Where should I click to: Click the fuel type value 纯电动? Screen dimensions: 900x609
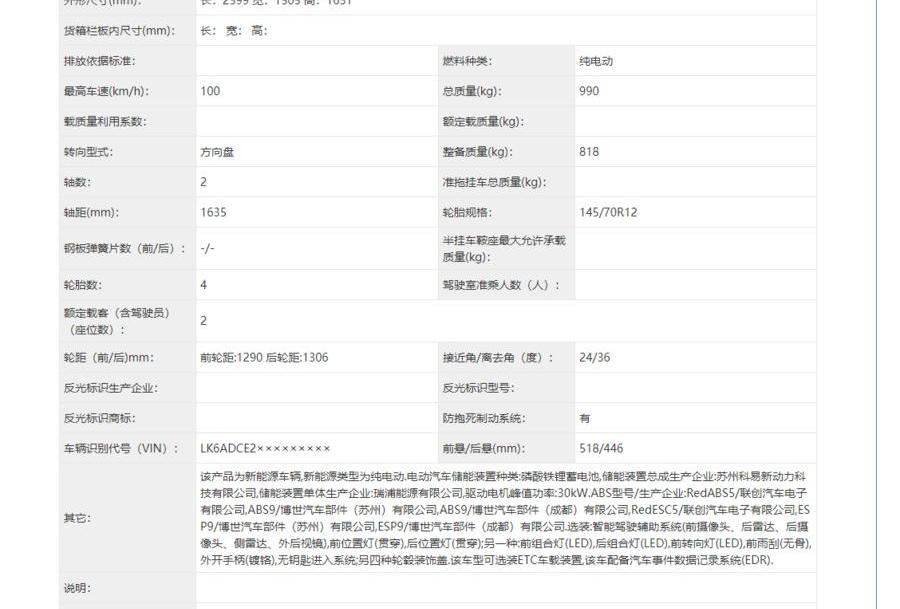pyautogui.click(x=596, y=61)
